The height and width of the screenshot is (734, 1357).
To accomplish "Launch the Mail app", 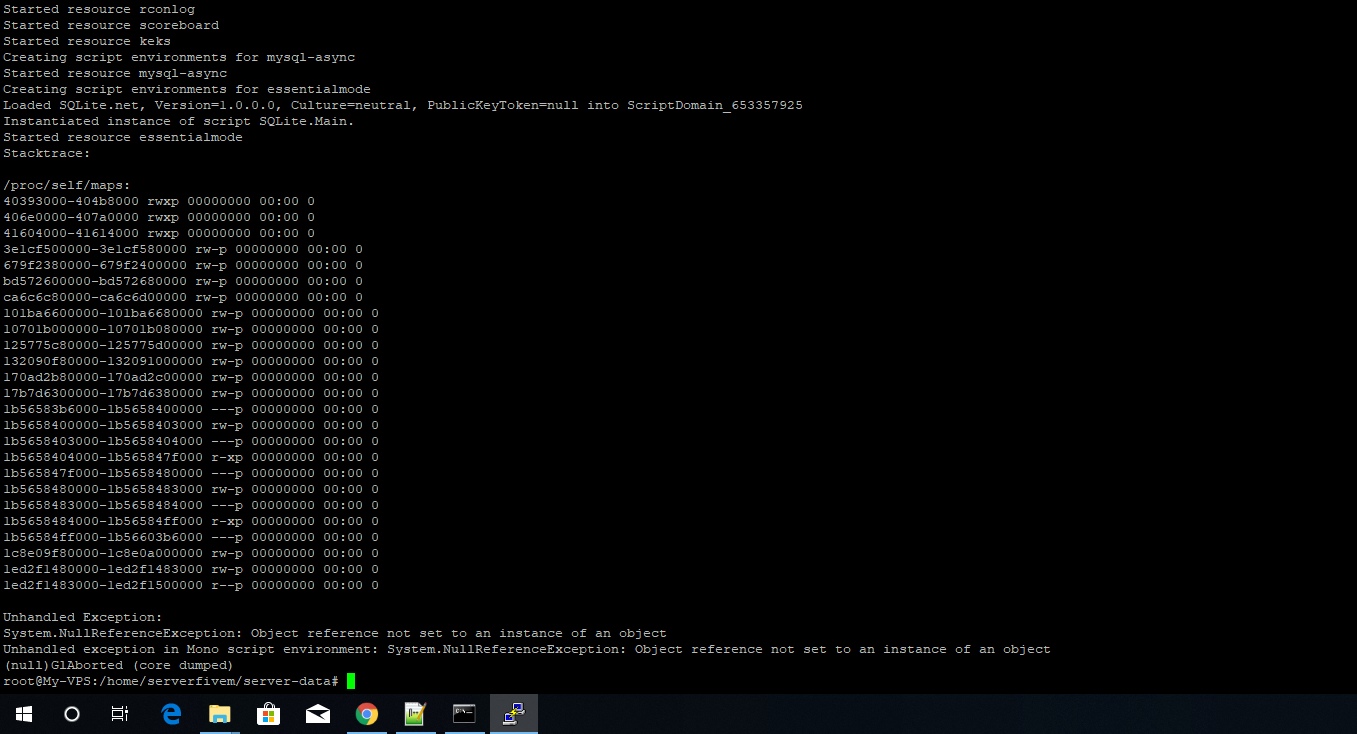I will [317, 714].
